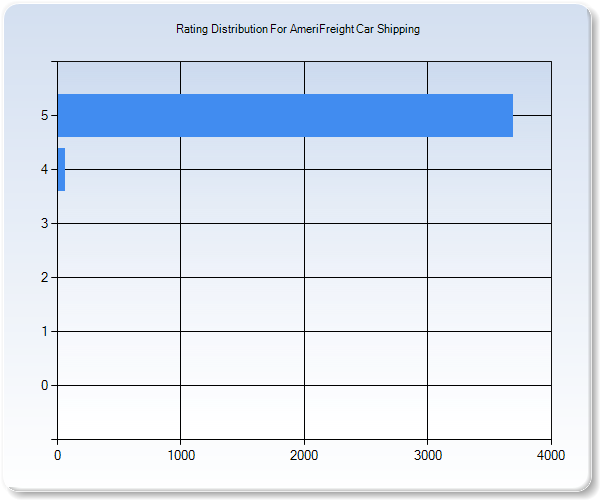Click the 5-star rating bar

(285, 115)
